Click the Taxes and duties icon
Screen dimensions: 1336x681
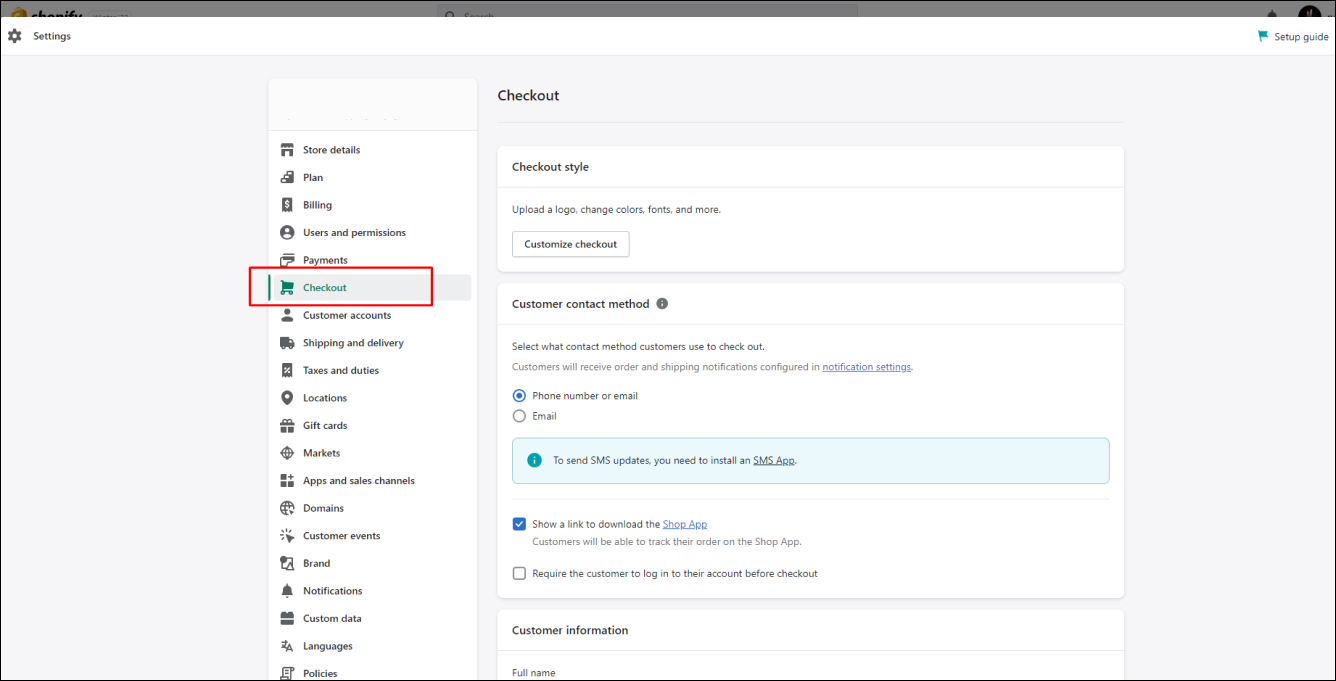(x=287, y=370)
